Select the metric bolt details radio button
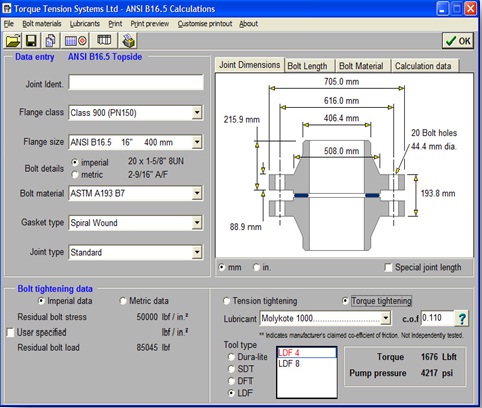The height and width of the screenshot is (408, 482). [75, 175]
